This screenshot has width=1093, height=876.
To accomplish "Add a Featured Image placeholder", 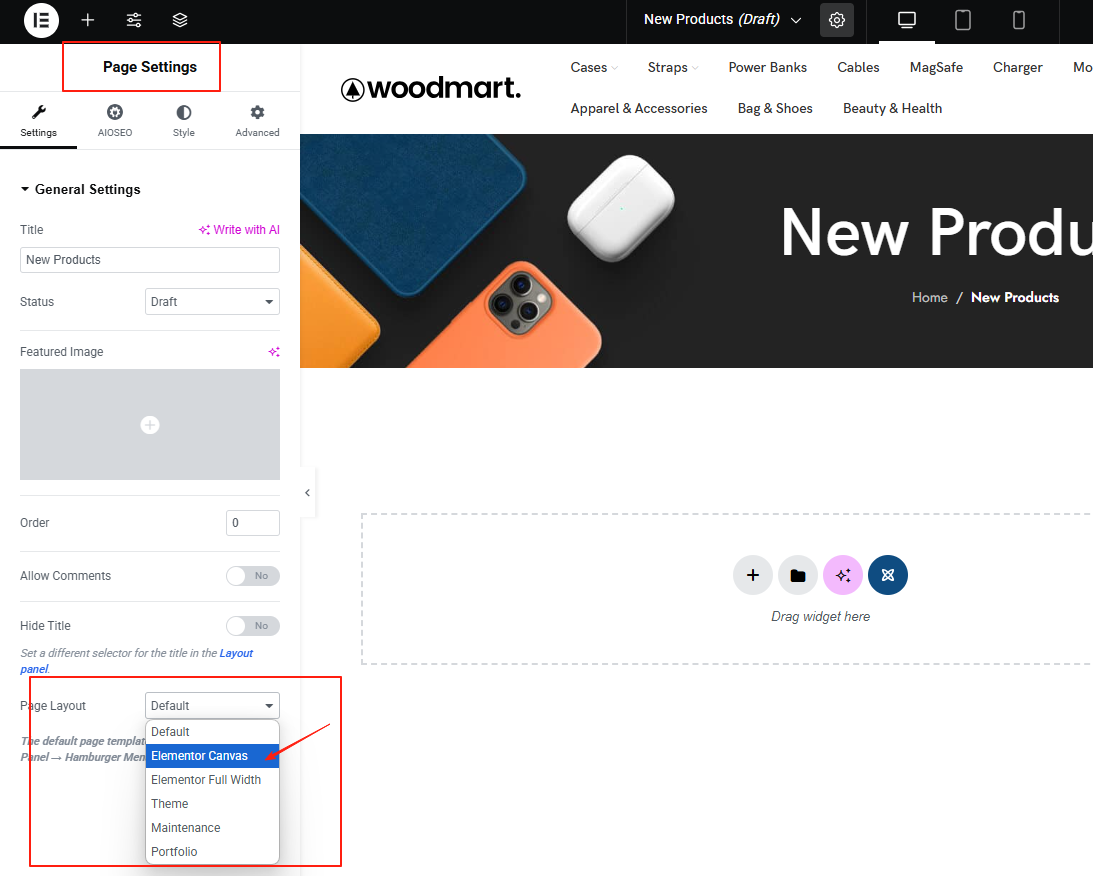I will (149, 424).
